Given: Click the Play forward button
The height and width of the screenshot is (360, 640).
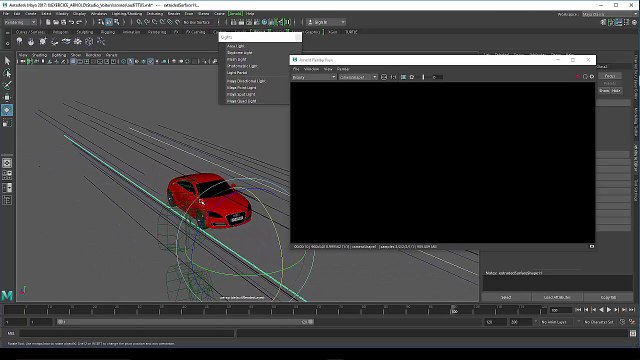Looking at the screenshot, I should click(609, 310).
